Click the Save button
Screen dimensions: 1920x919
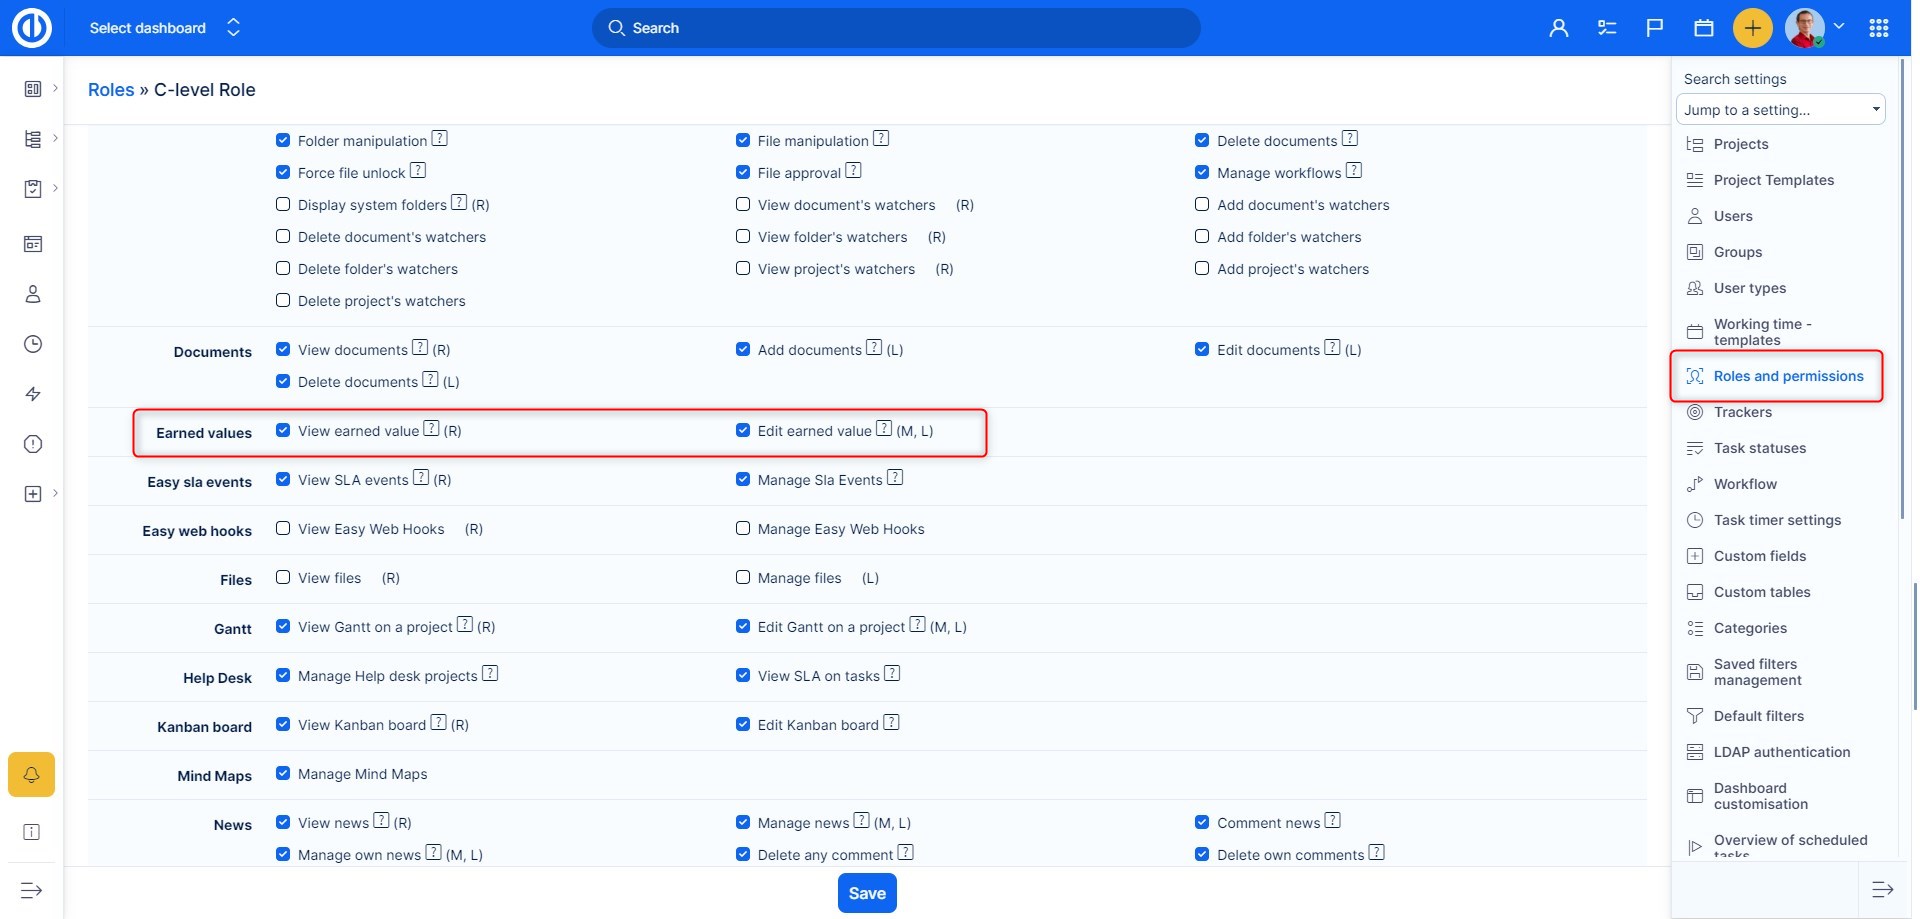pos(866,893)
